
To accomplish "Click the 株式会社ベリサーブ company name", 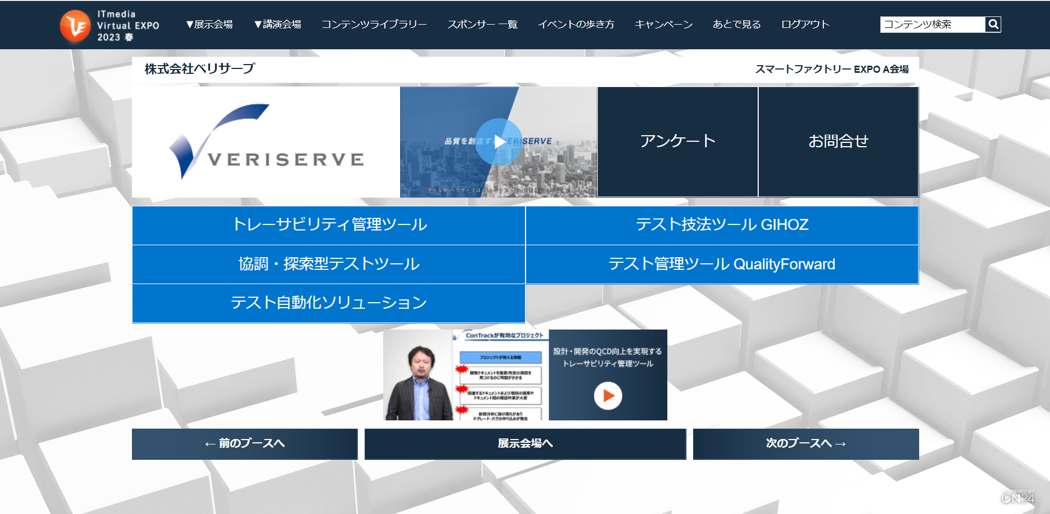I will point(200,68).
